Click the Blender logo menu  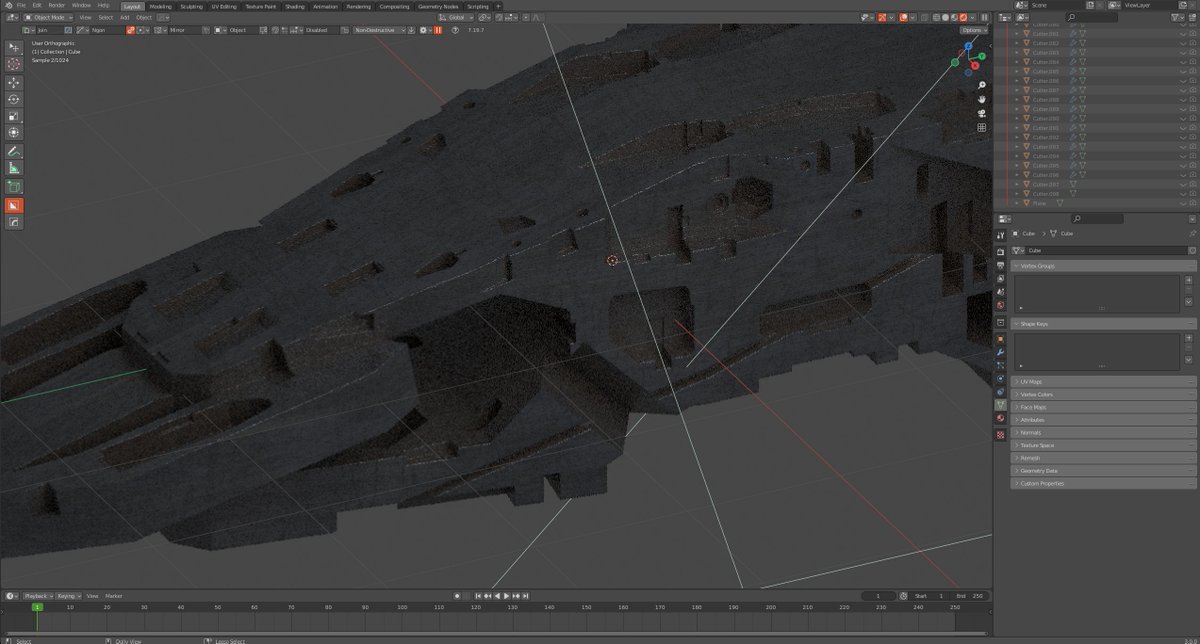(7, 5)
